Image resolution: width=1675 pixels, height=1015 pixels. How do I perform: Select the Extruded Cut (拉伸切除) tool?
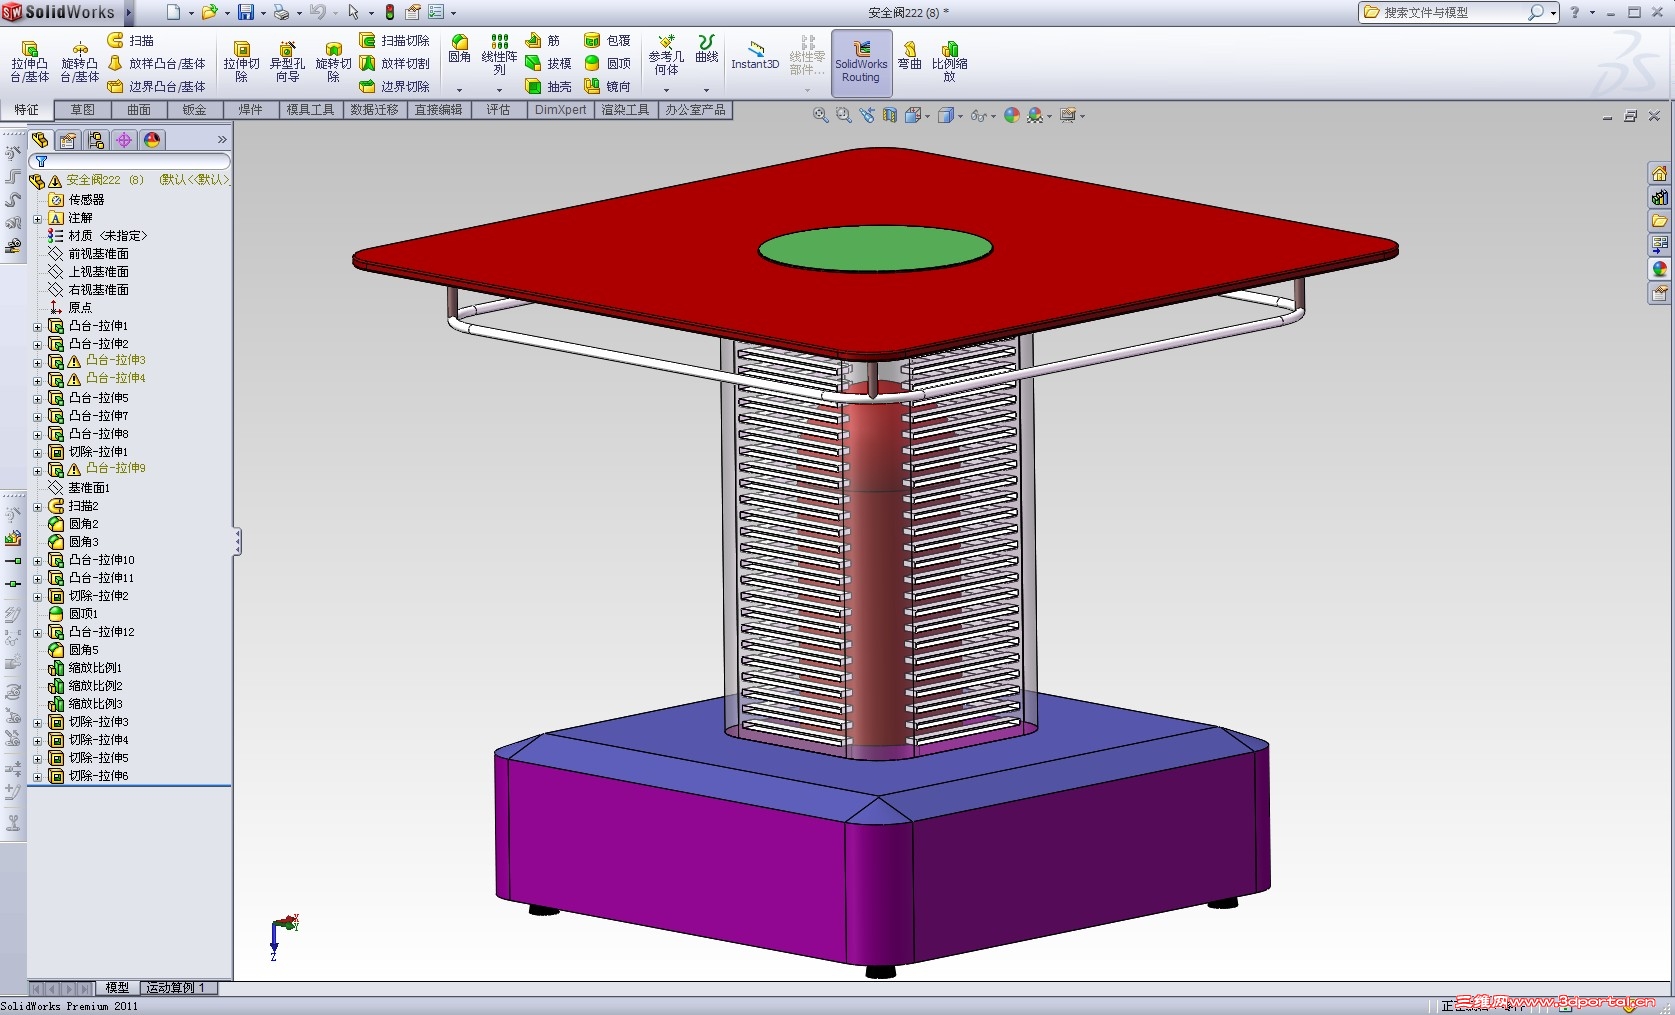[x=241, y=62]
